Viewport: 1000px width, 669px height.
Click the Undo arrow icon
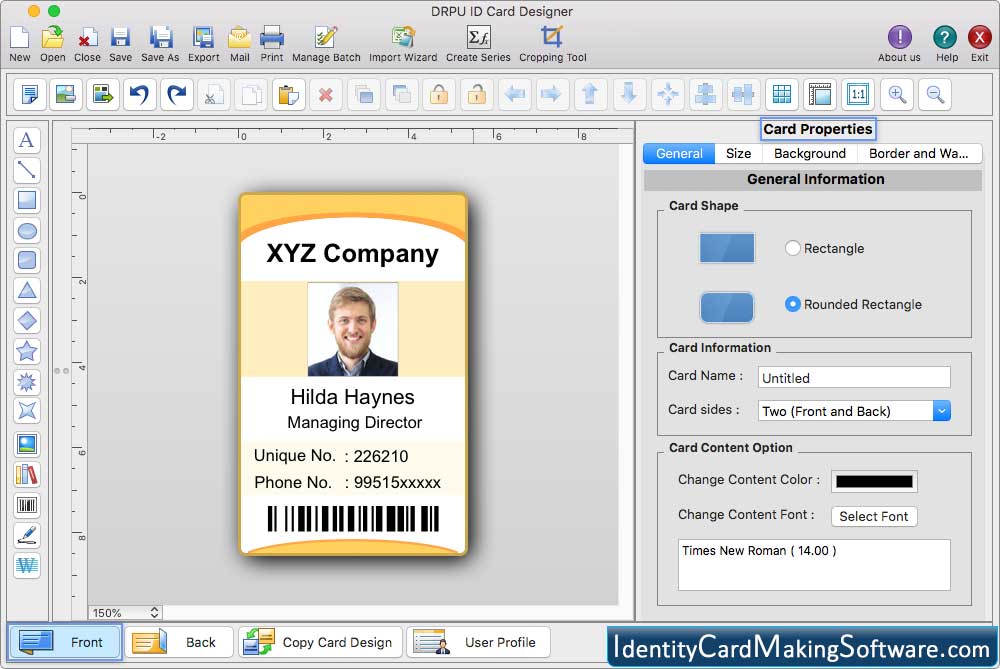(x=139, y=94)
